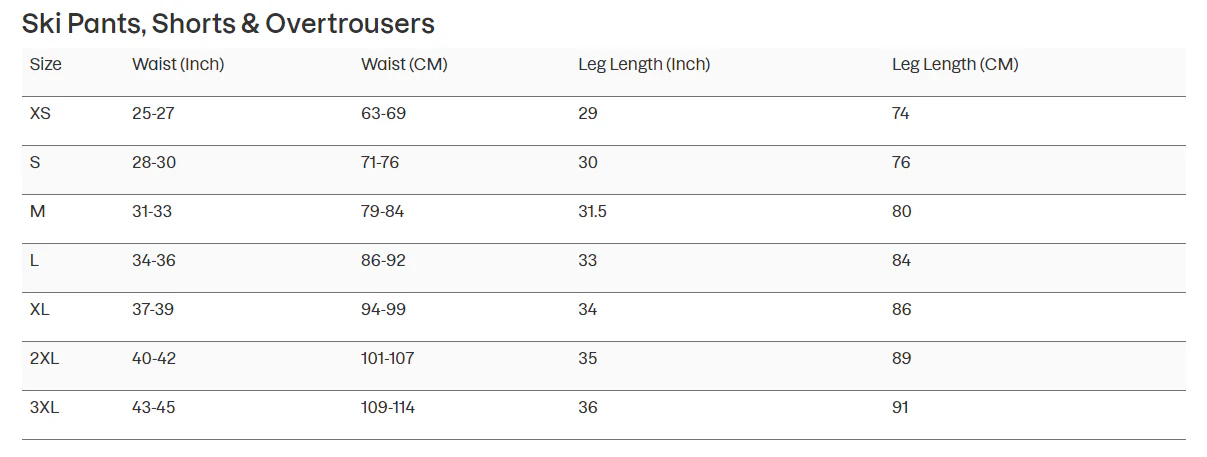The height and width of the screenshot is (457, 1207).
Task: Select the XS size row label
Action: tap(40, 114)
